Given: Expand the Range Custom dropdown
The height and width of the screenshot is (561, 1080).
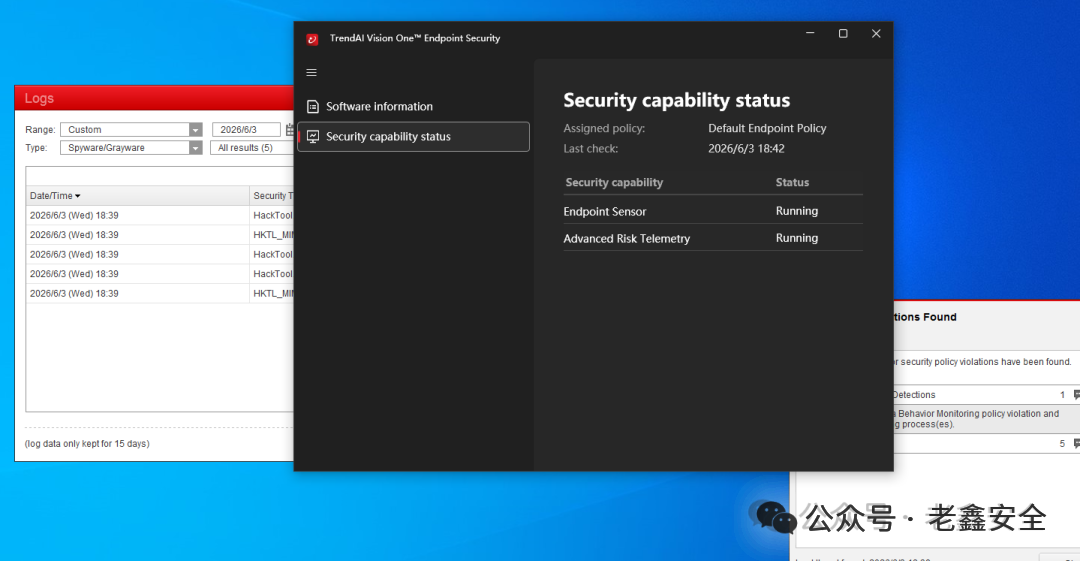Looking at the screenshot, I should [196, 130].
